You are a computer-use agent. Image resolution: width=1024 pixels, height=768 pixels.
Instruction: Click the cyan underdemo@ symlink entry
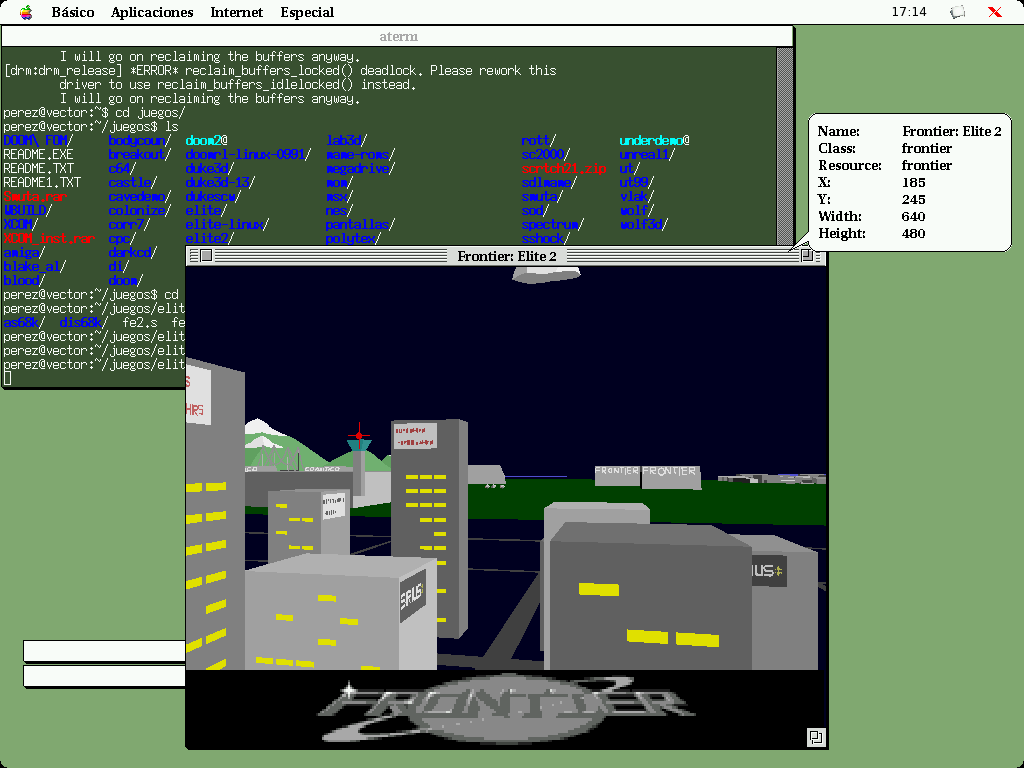click(654, 140)
